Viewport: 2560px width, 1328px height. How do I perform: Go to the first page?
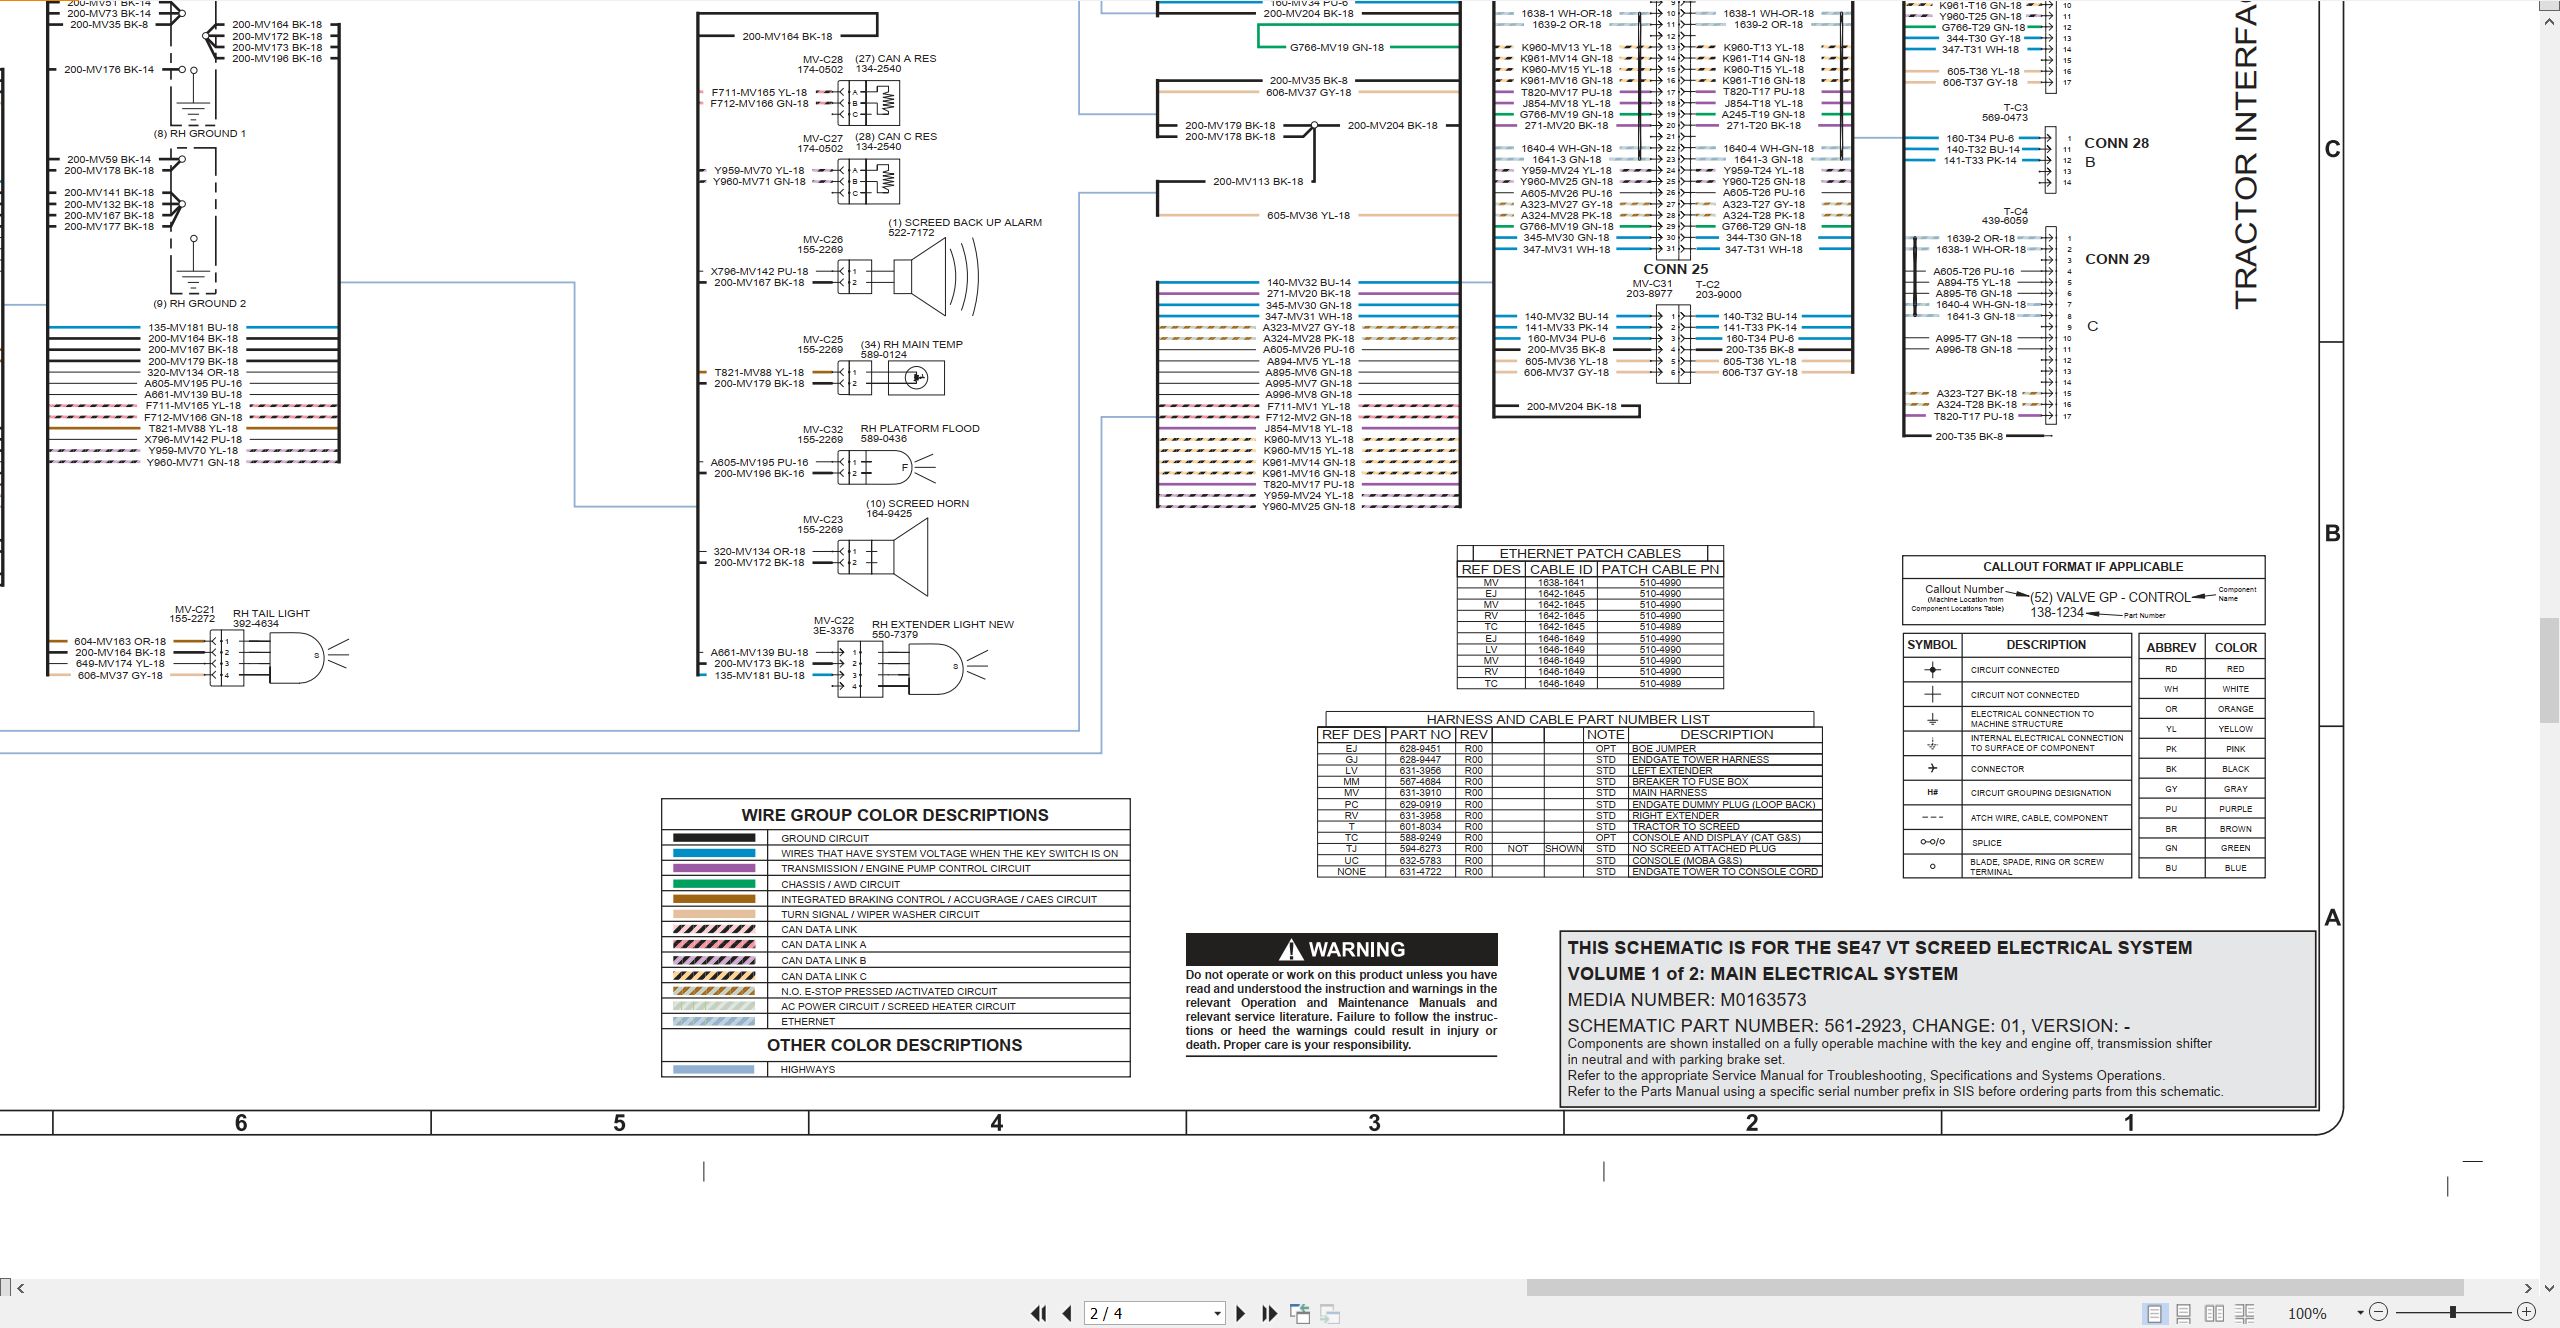click(1039, 1313)
